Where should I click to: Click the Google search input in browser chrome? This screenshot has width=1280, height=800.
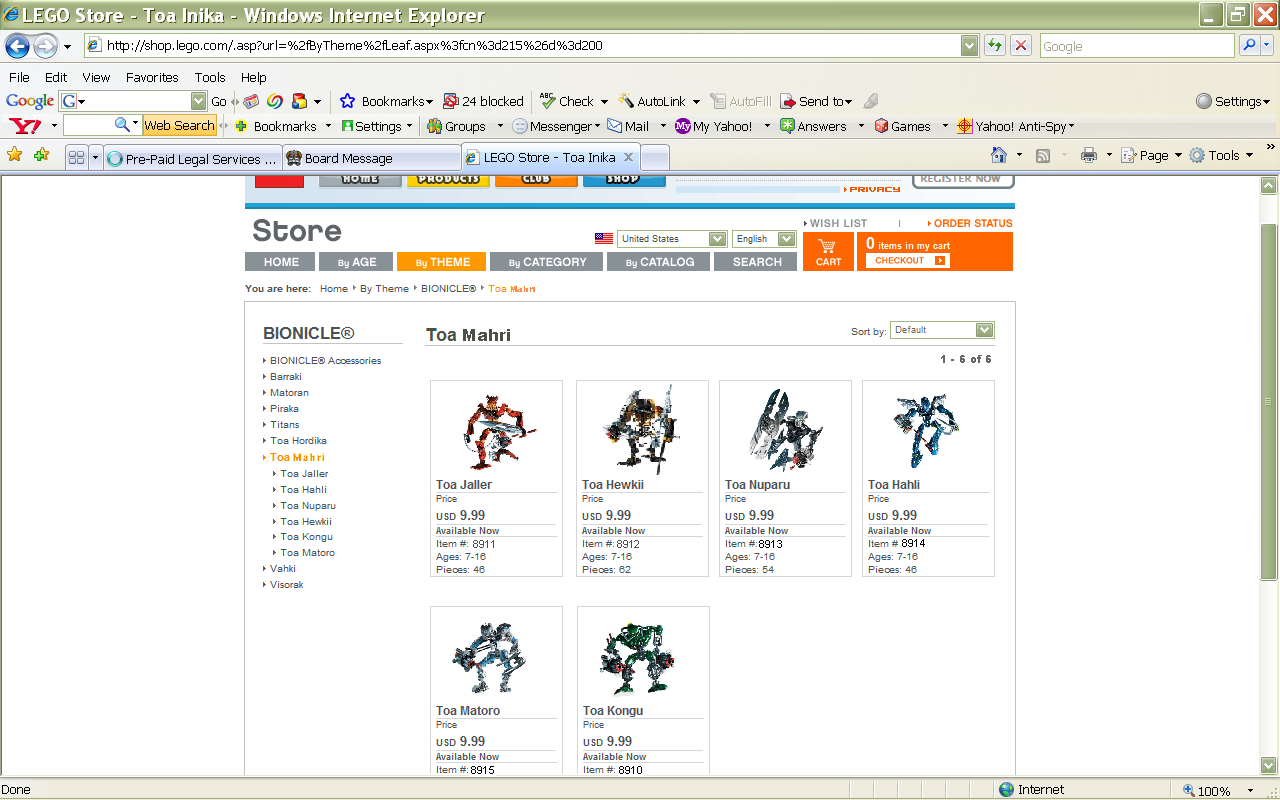(1137, 46)
